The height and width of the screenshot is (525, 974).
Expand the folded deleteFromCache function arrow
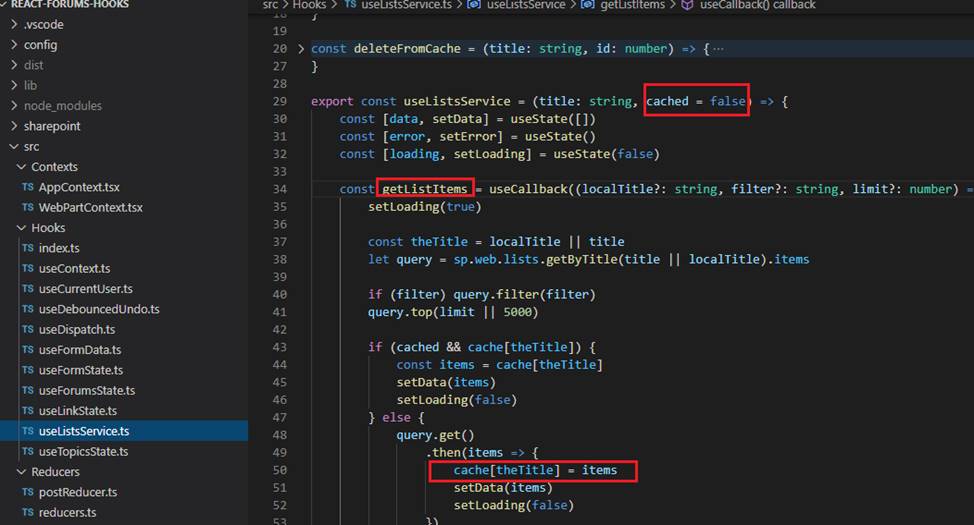tap(302, 48)
